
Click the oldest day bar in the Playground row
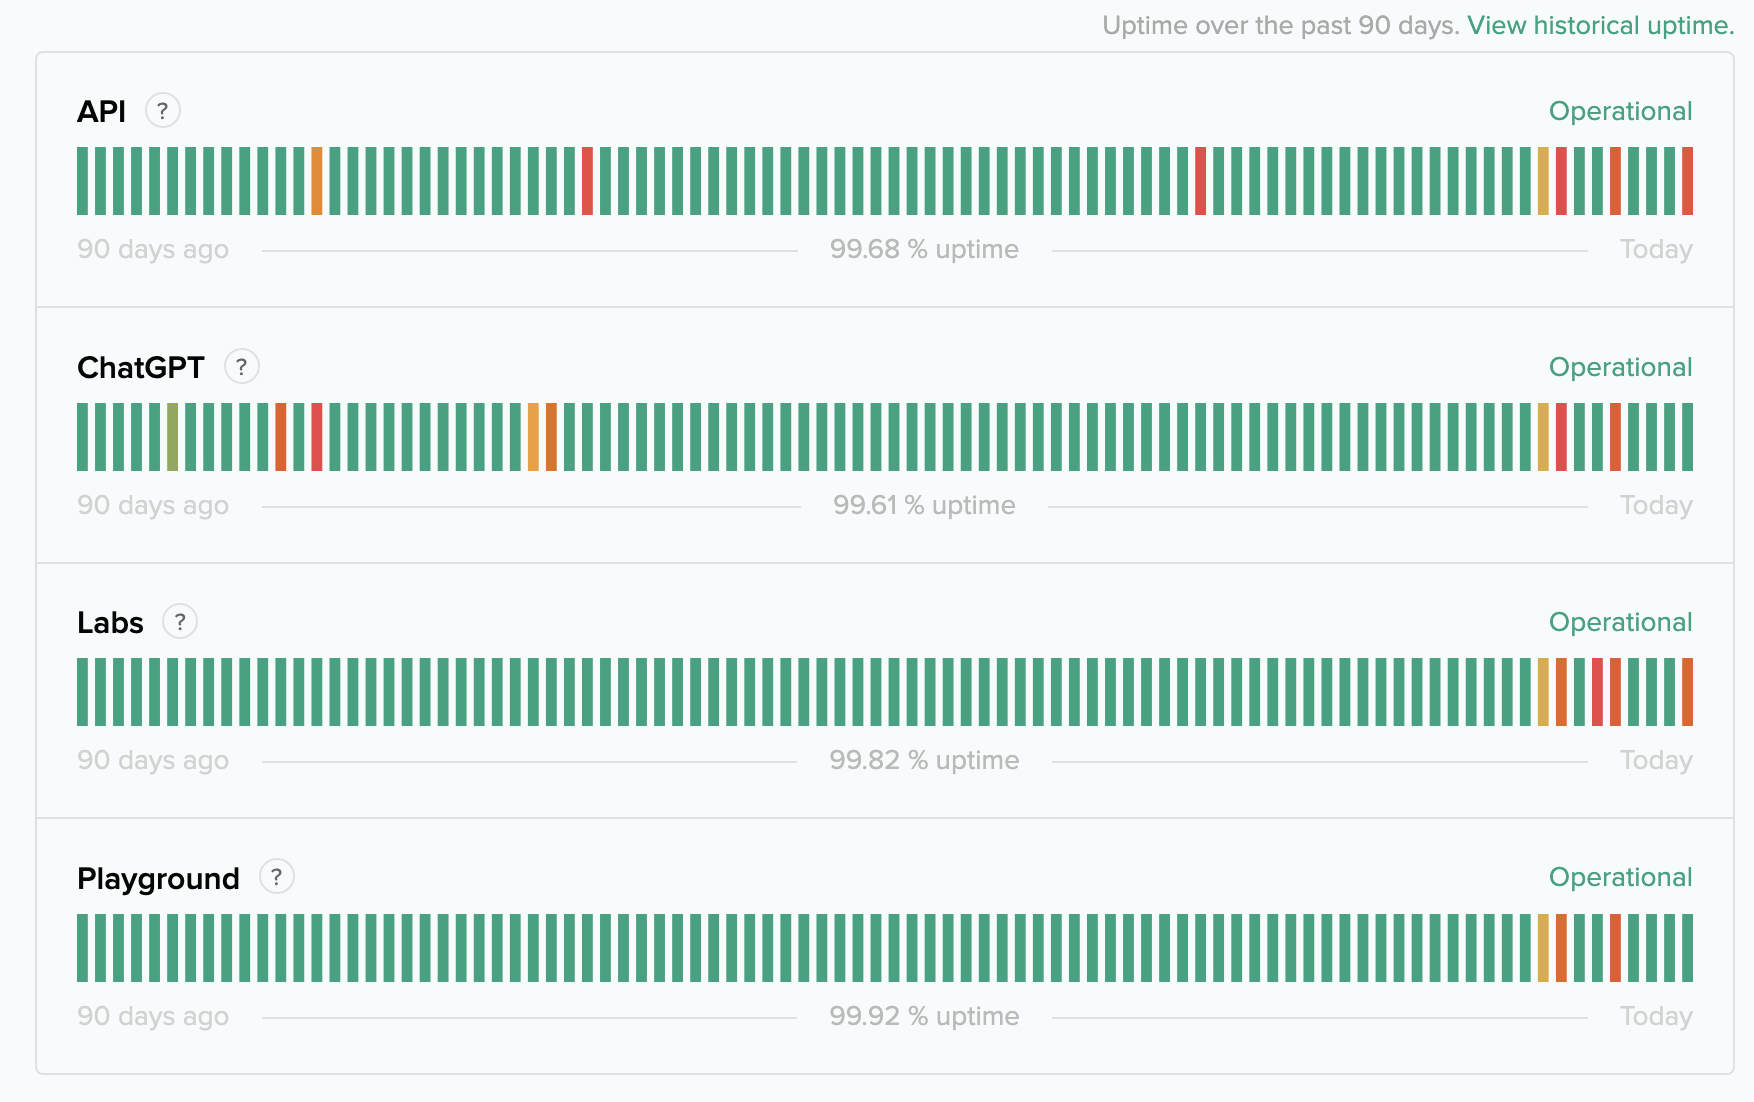click(82, 948)
